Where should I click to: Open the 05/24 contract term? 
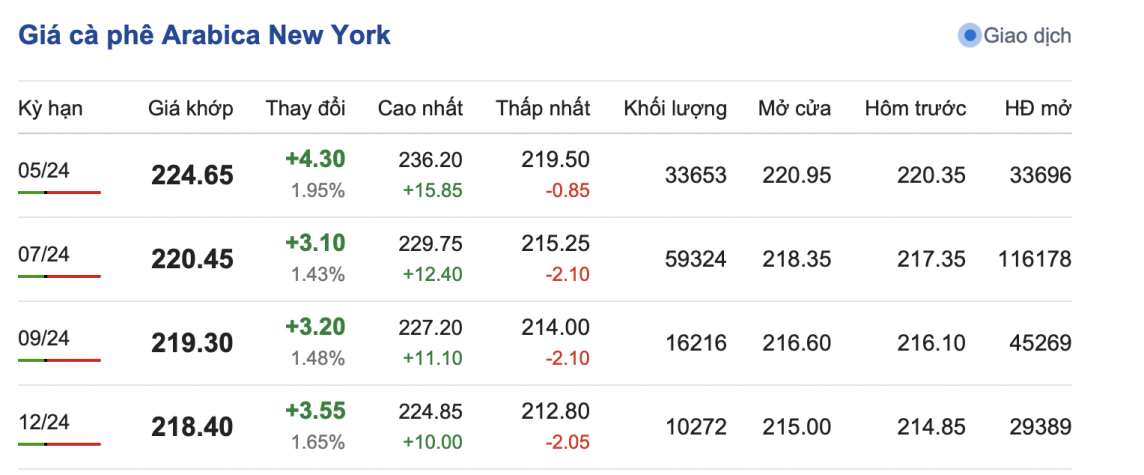coord(44,170)
